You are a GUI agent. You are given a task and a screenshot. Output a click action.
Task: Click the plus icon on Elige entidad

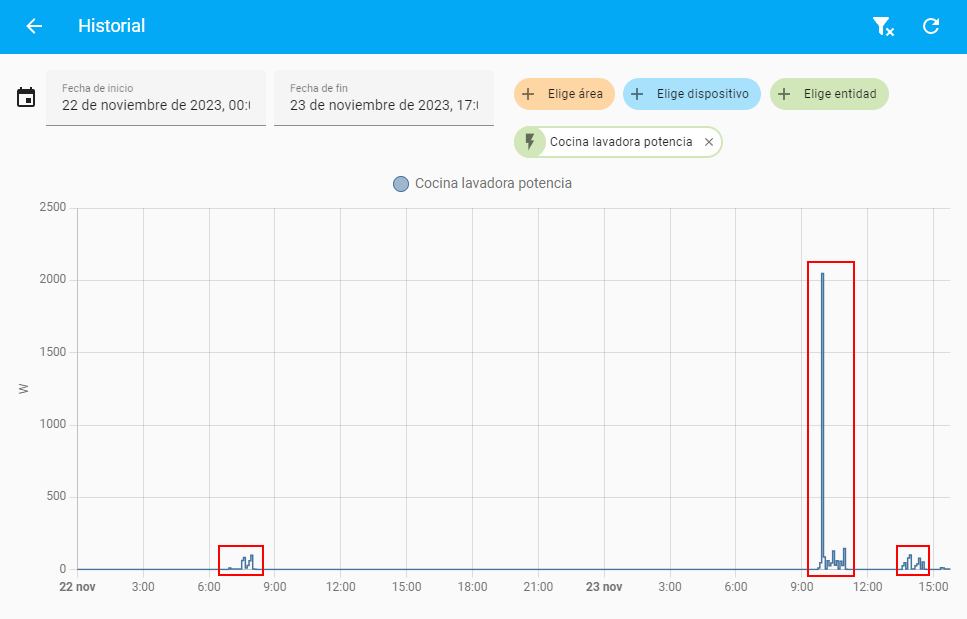tap(784, 94)
